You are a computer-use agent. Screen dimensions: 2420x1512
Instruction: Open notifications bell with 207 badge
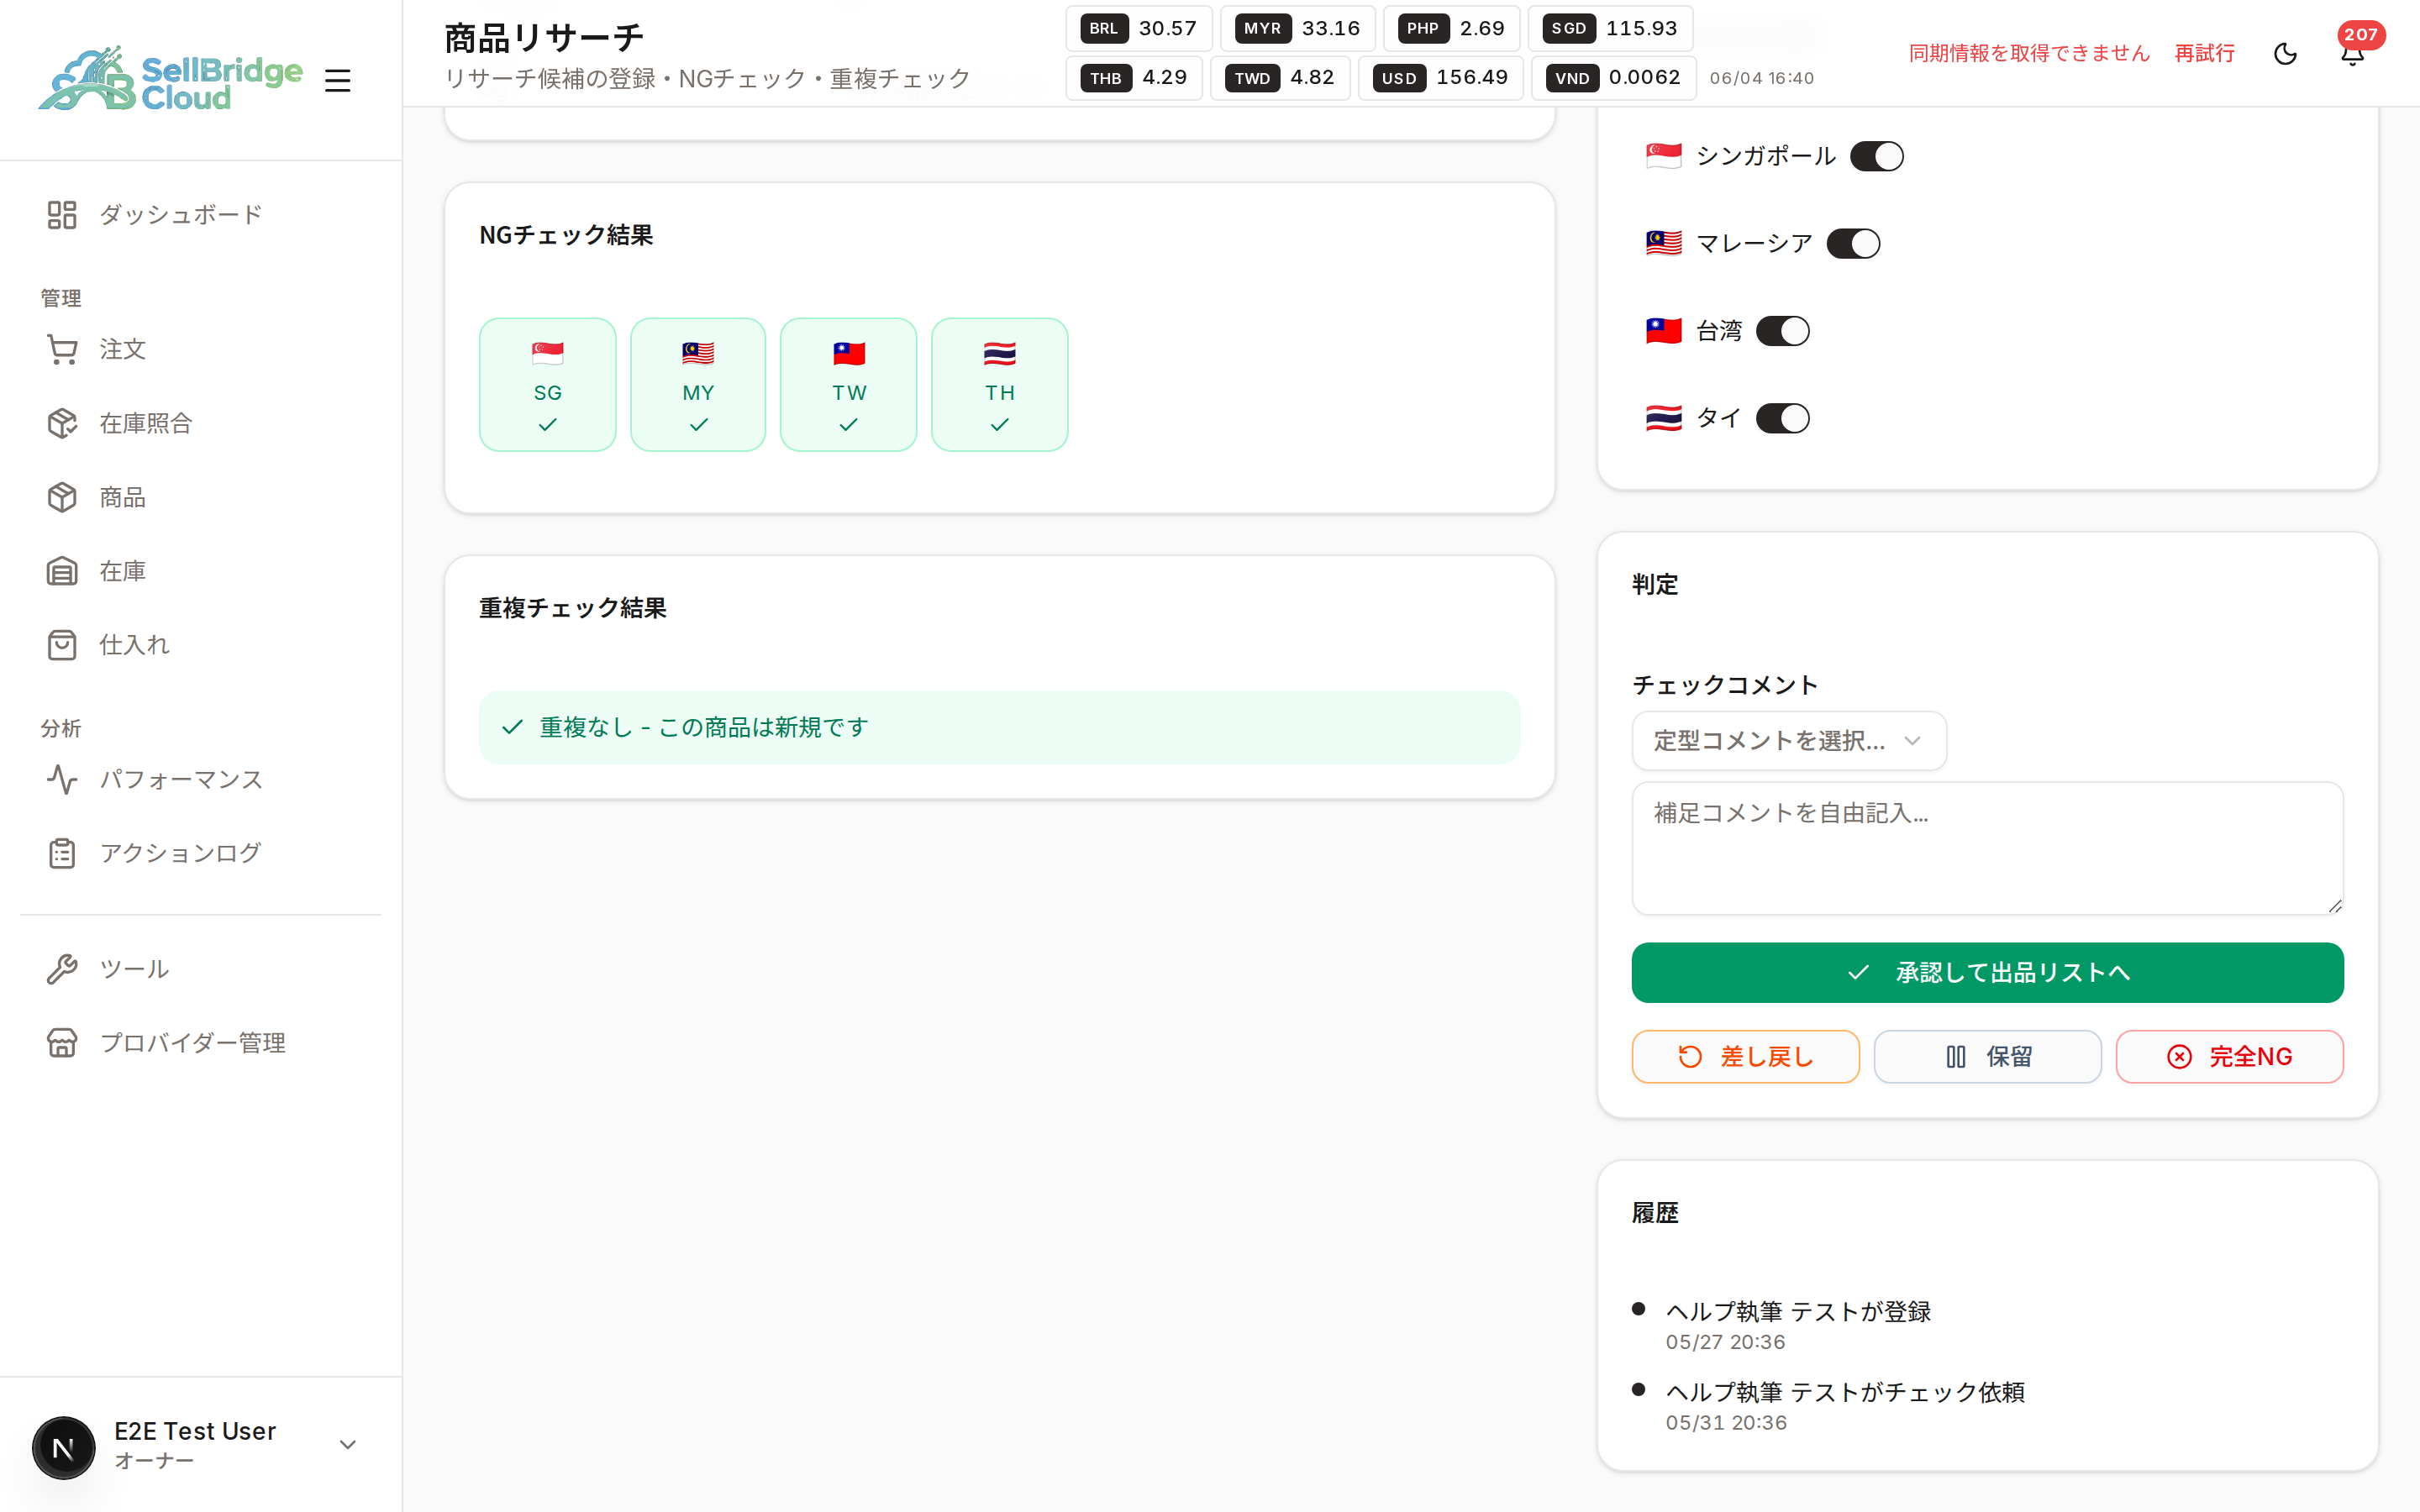(2353, 54)
